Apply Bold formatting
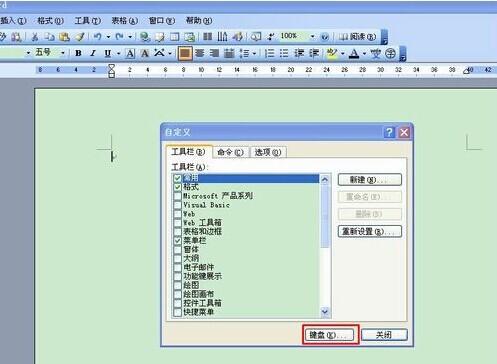The height and width of the screenshot is (364, 497). coord(78,53)
